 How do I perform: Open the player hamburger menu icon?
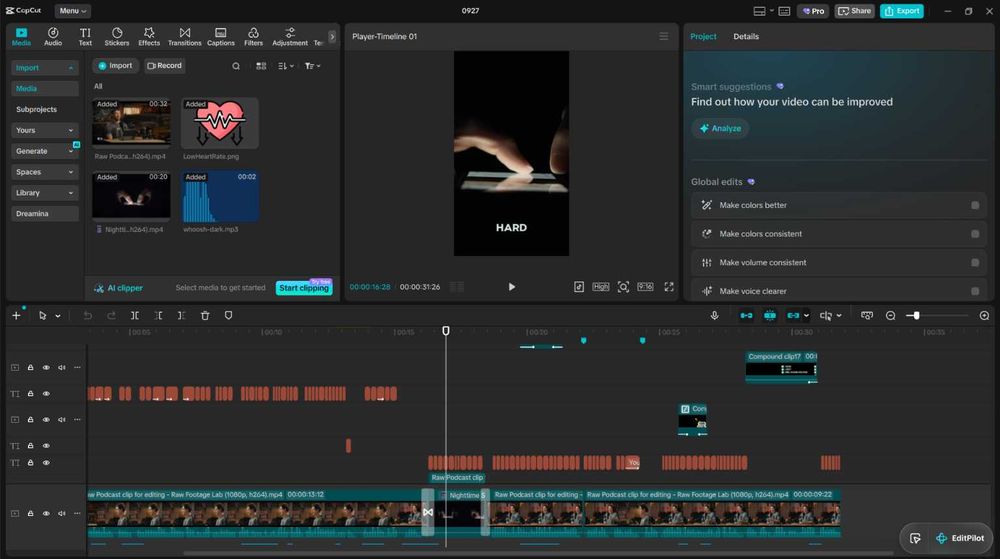pos(663,36)
